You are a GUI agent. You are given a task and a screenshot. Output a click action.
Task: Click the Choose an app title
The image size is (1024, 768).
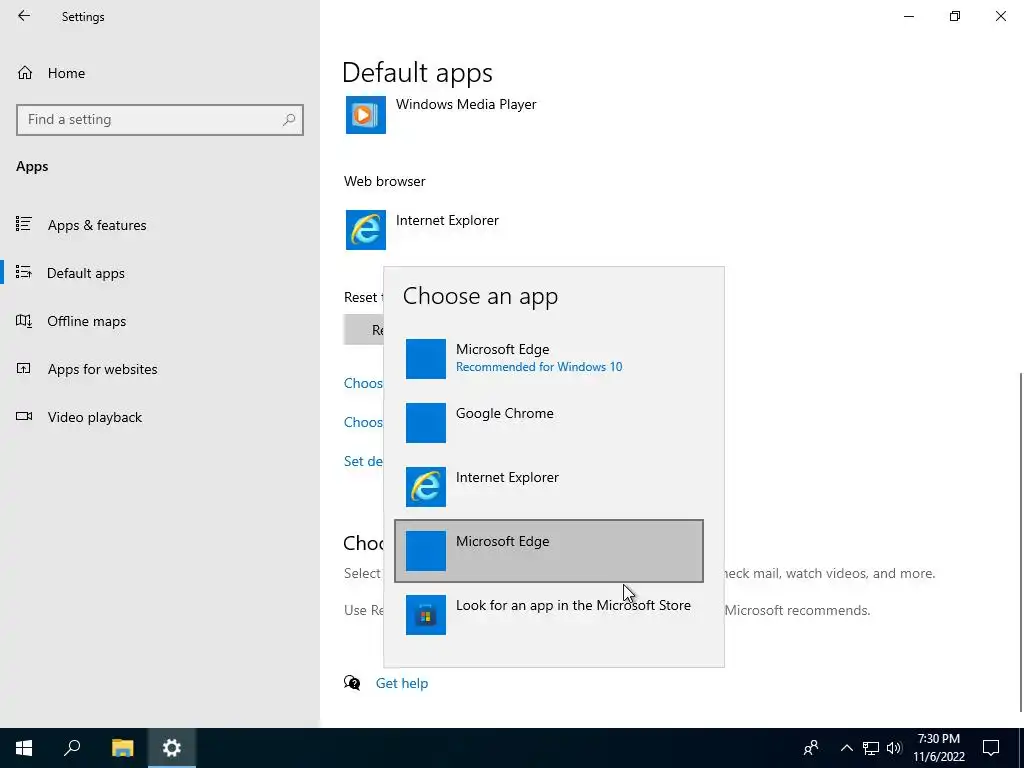(x=480, y=296)
